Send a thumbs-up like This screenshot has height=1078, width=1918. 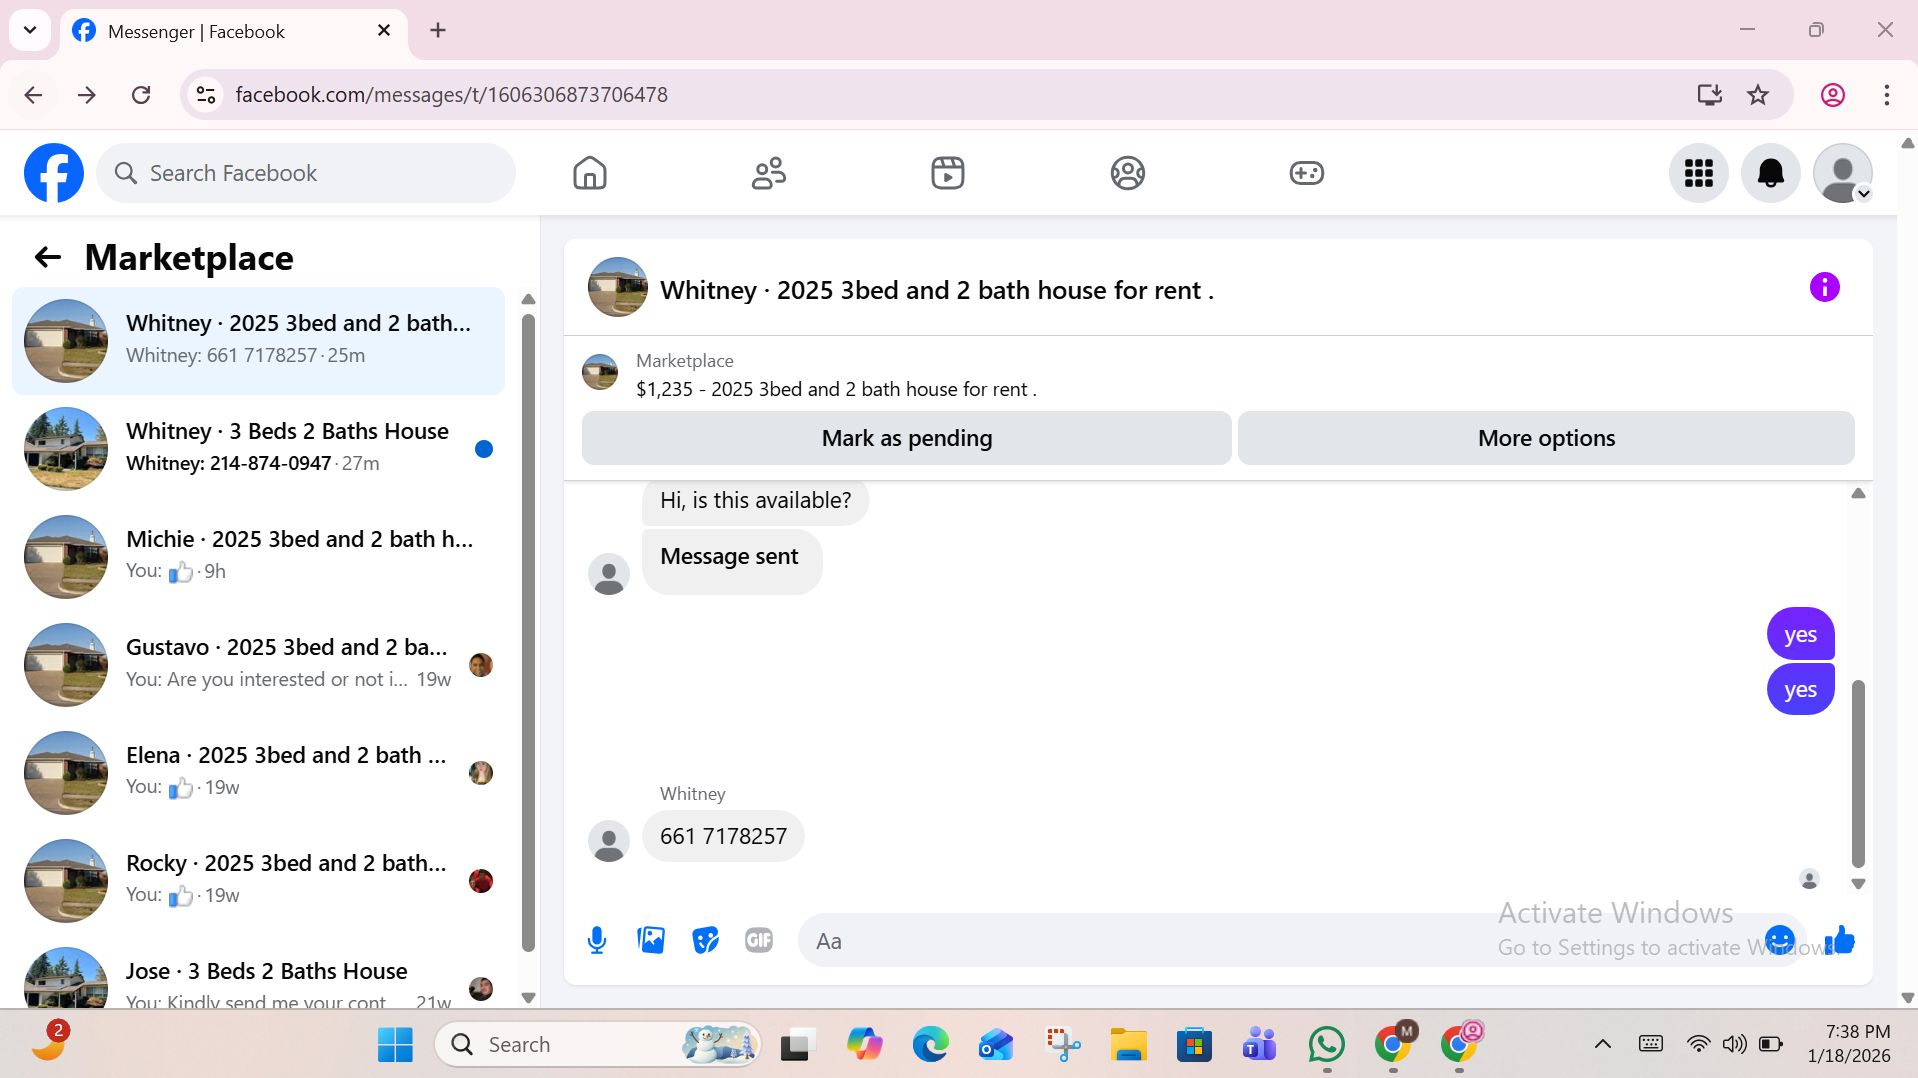pyautogui.click(x=1840, y=940)
